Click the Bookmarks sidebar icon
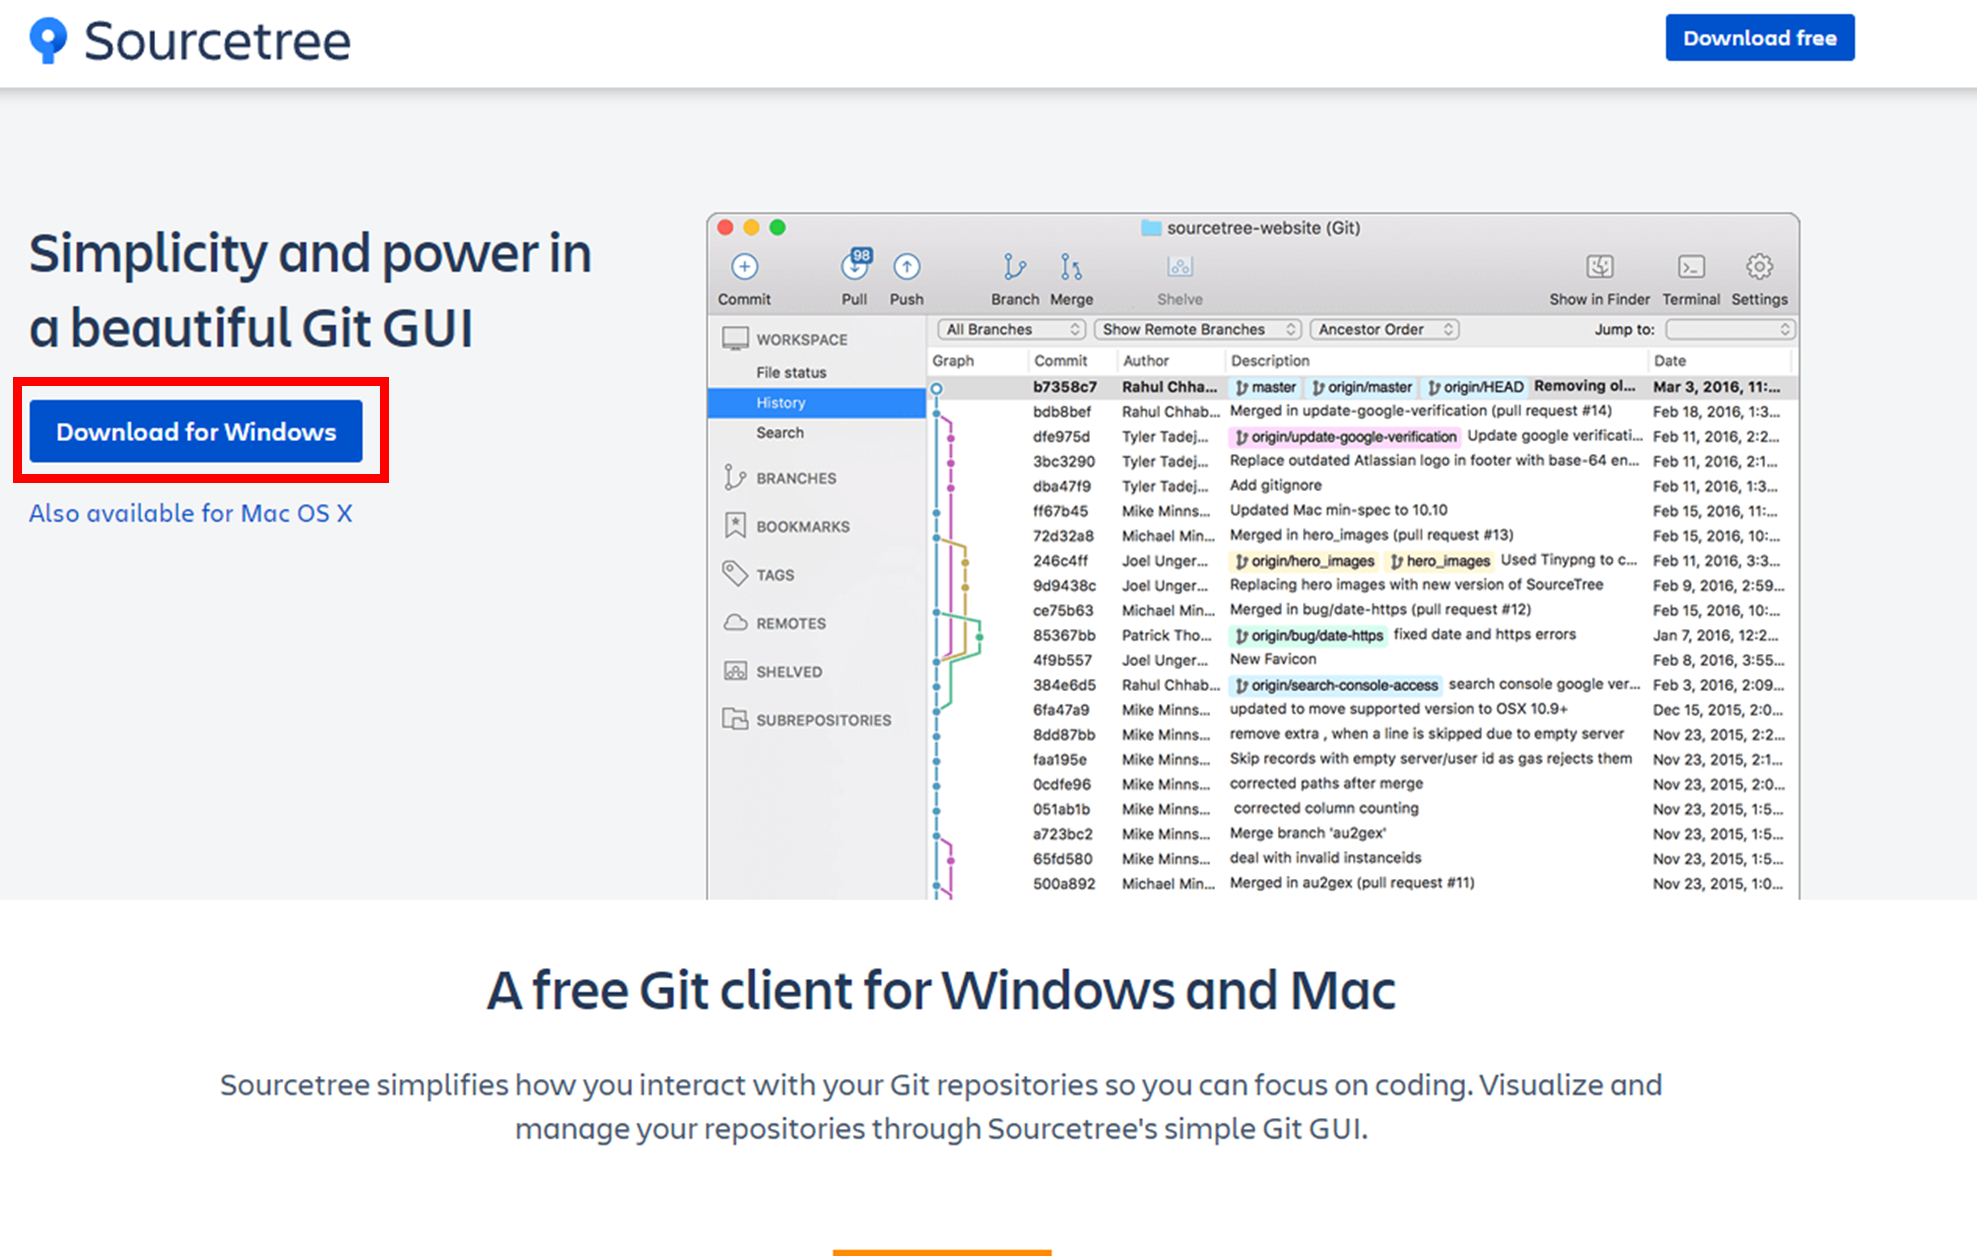Screen dimensions: 1977x1256 tap(735, 526)
